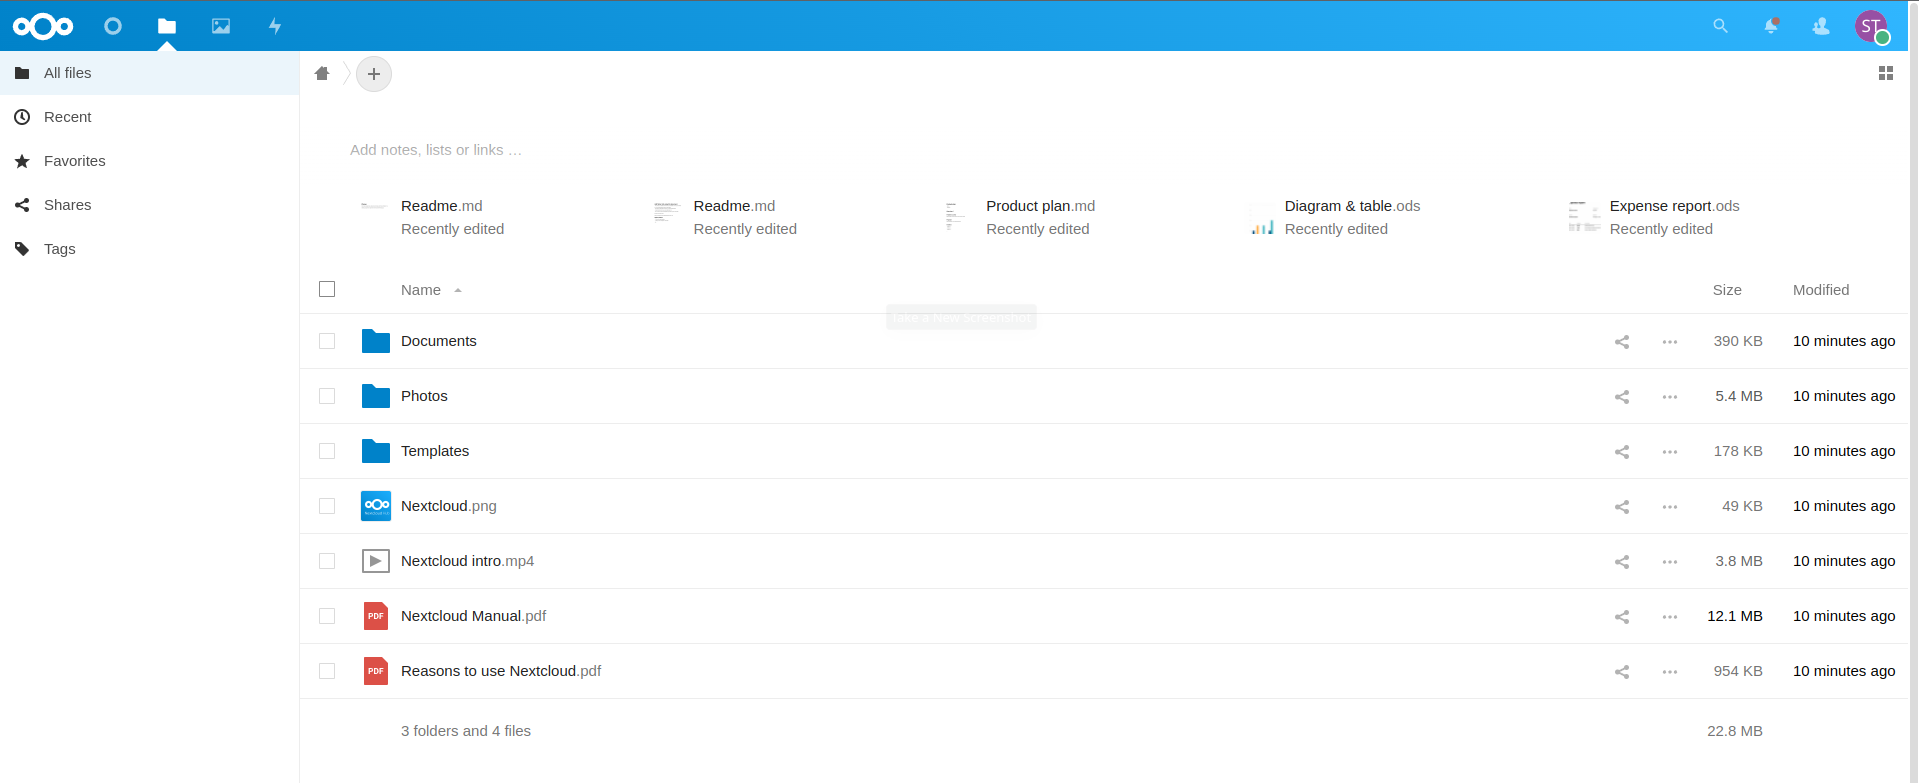Open Nextcloud Manual.pdf file name
This screenshot has height=783, width=1919.
tap(474, 616)
